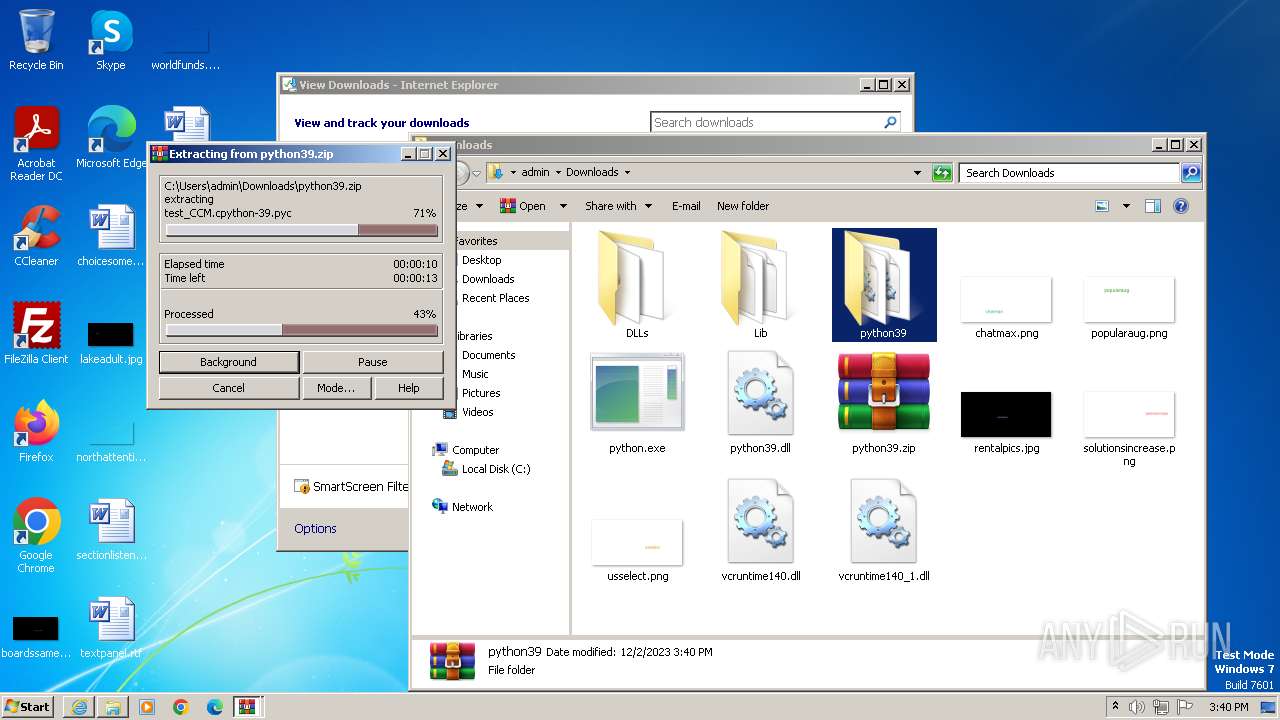Open the Share with menu
1280x720 pixels.
point(610,206)
